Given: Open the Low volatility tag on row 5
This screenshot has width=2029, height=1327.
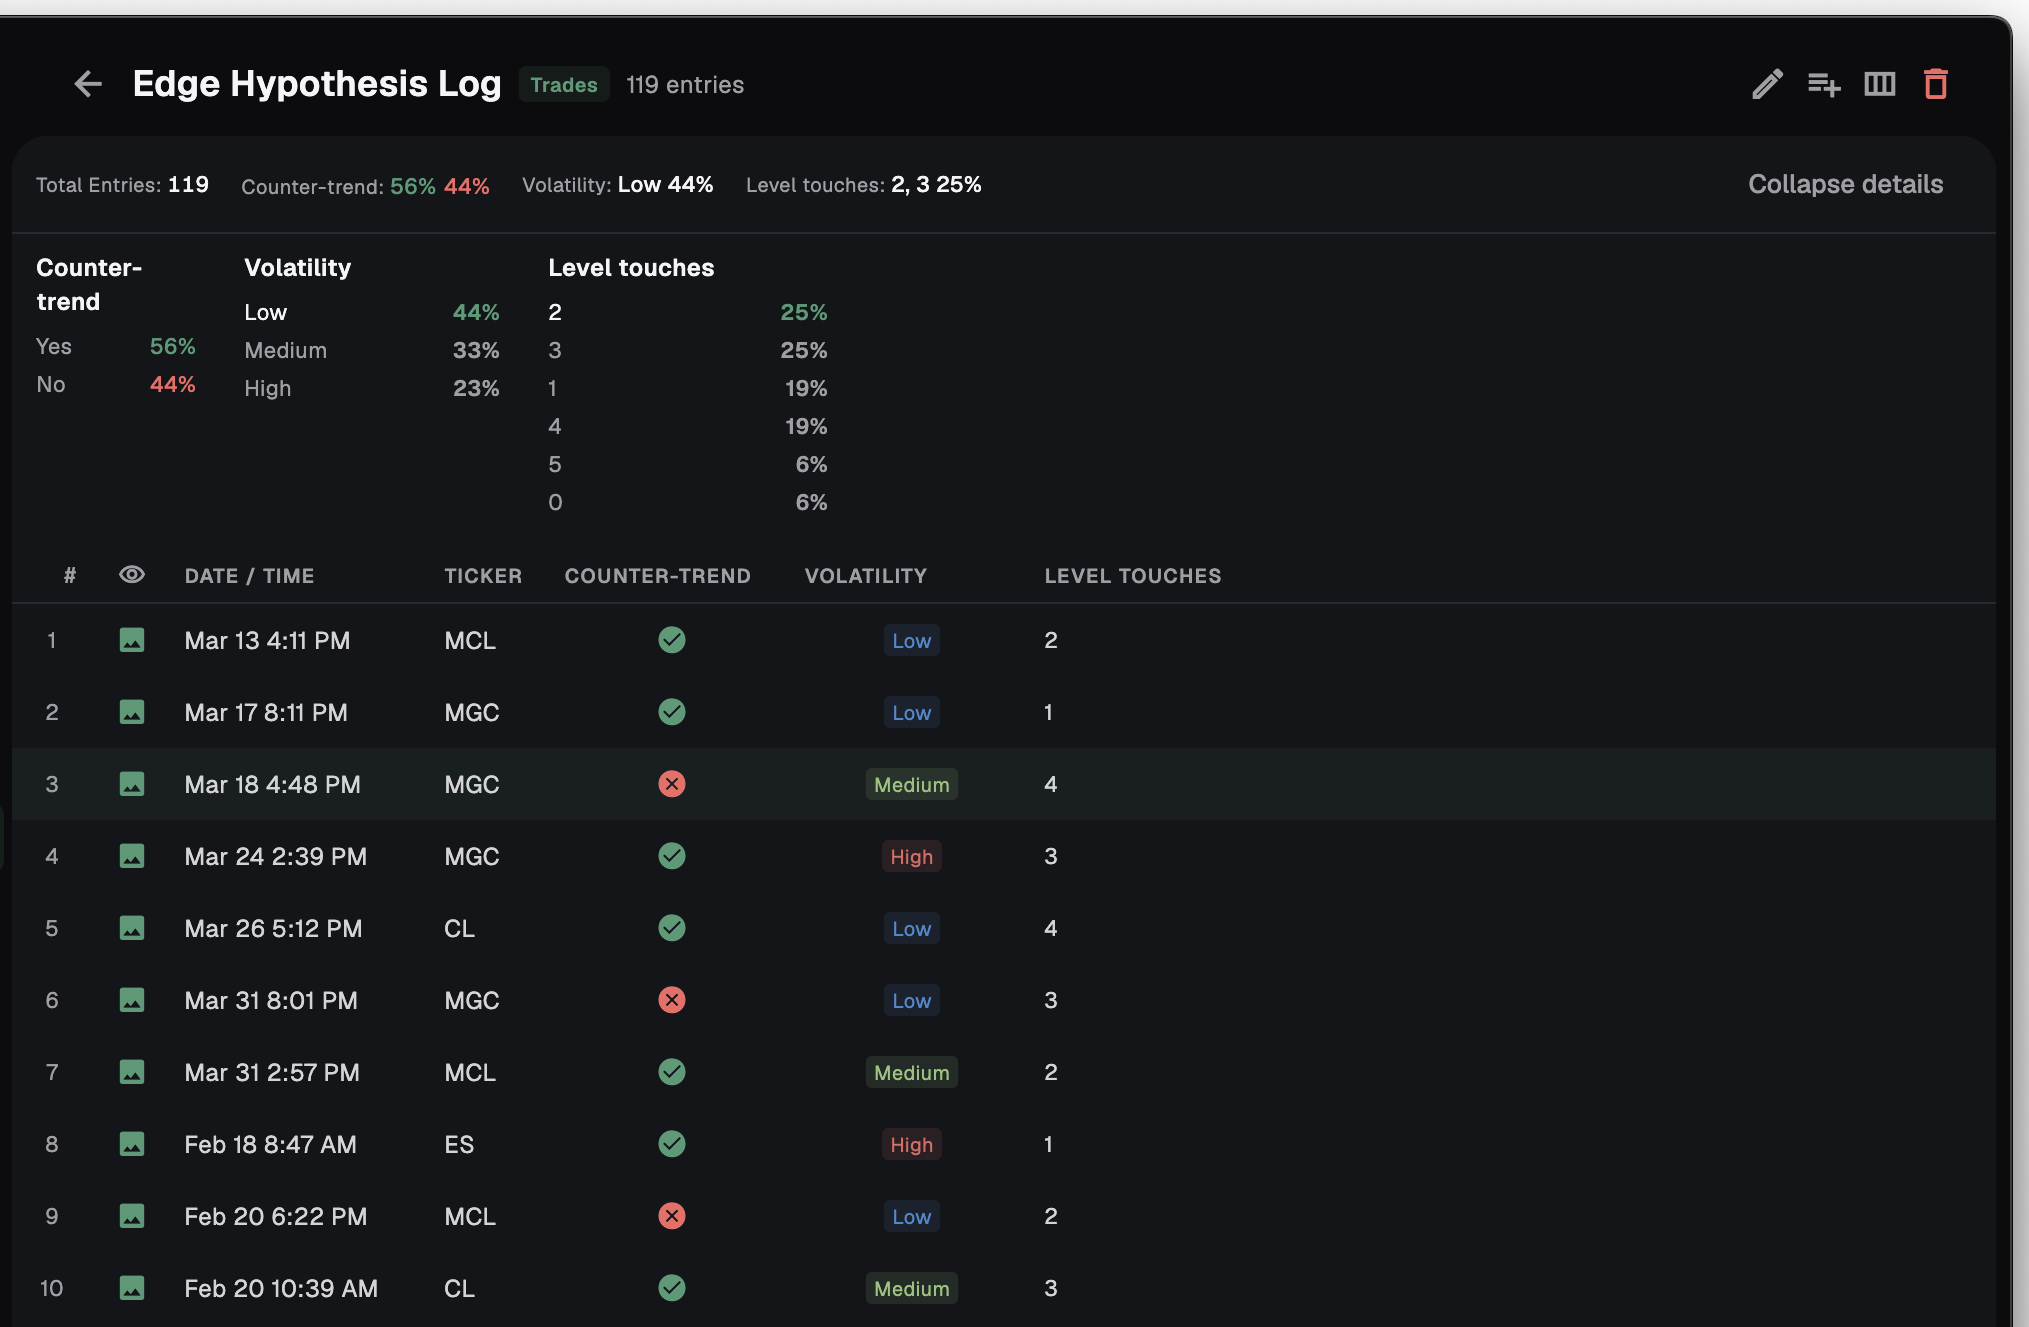Looking at the screenshot, I should (x=912, y=929).
